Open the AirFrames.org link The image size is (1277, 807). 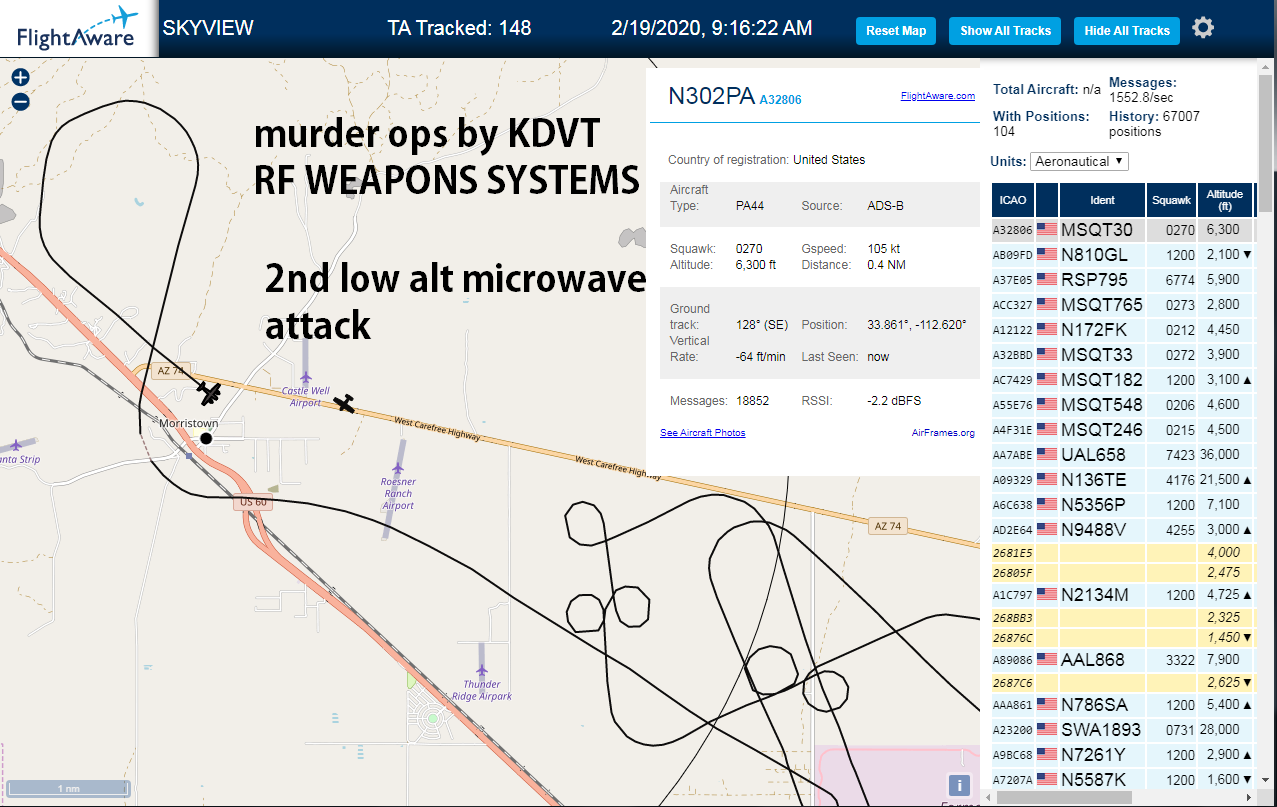coord(943,433)
